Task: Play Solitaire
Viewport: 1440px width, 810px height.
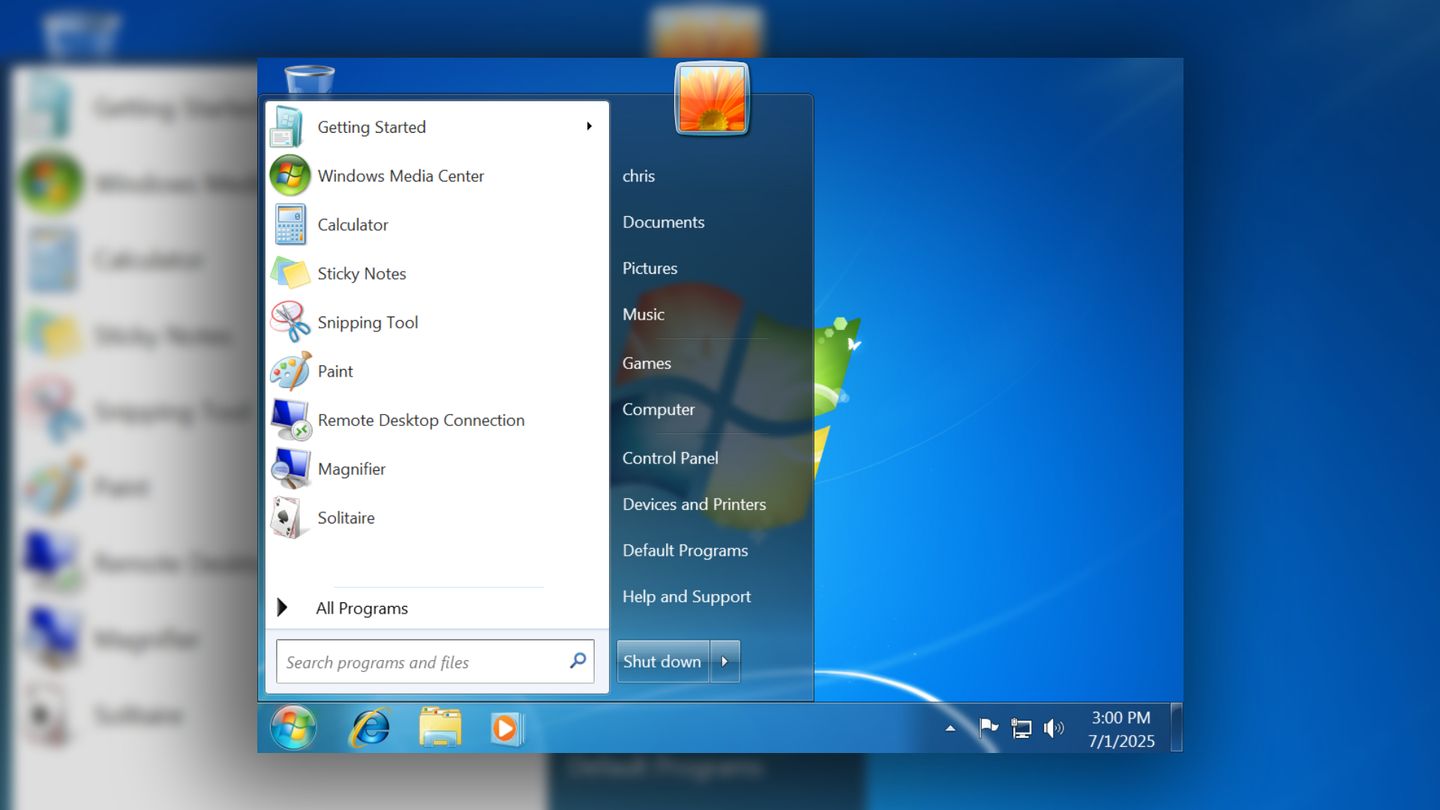Action: coord(346,518)
